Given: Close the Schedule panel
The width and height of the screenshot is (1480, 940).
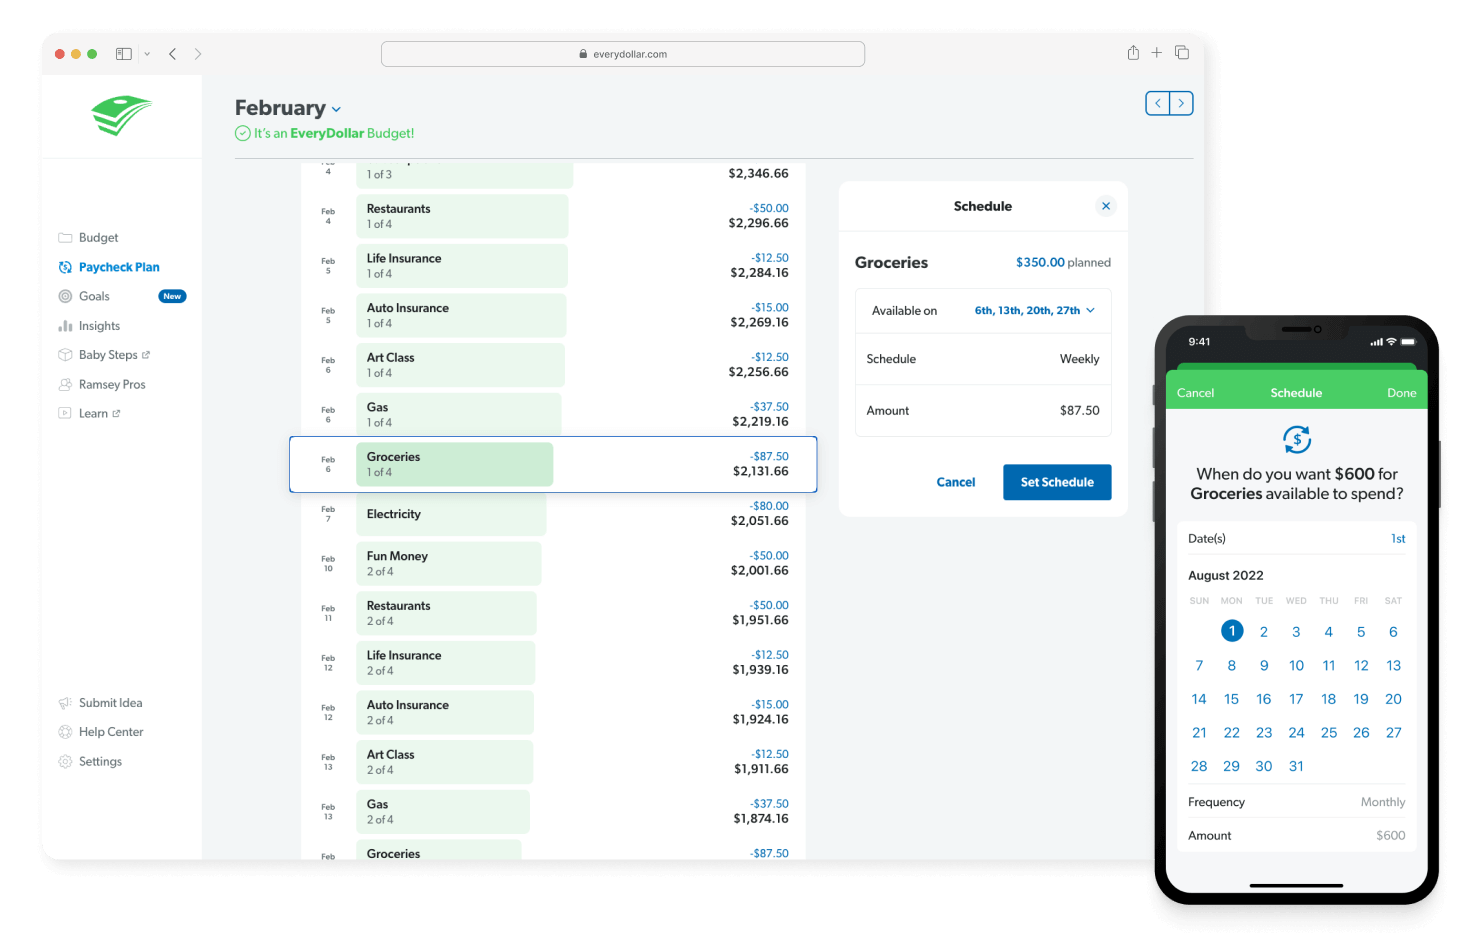Looking at the screenshot, I should click(x=1106, y=206).
